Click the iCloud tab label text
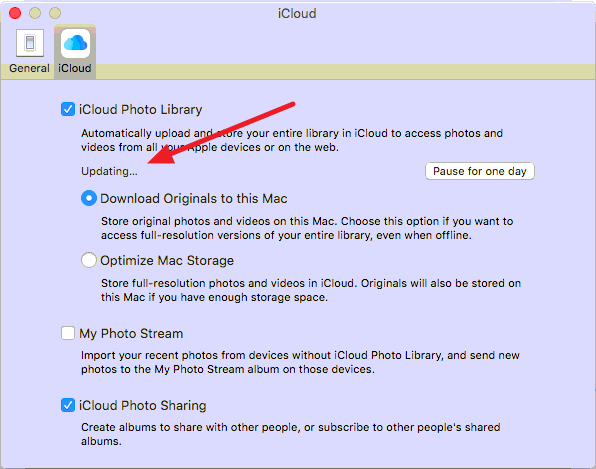Screen dimensions: 596x469 pos(74,68)
